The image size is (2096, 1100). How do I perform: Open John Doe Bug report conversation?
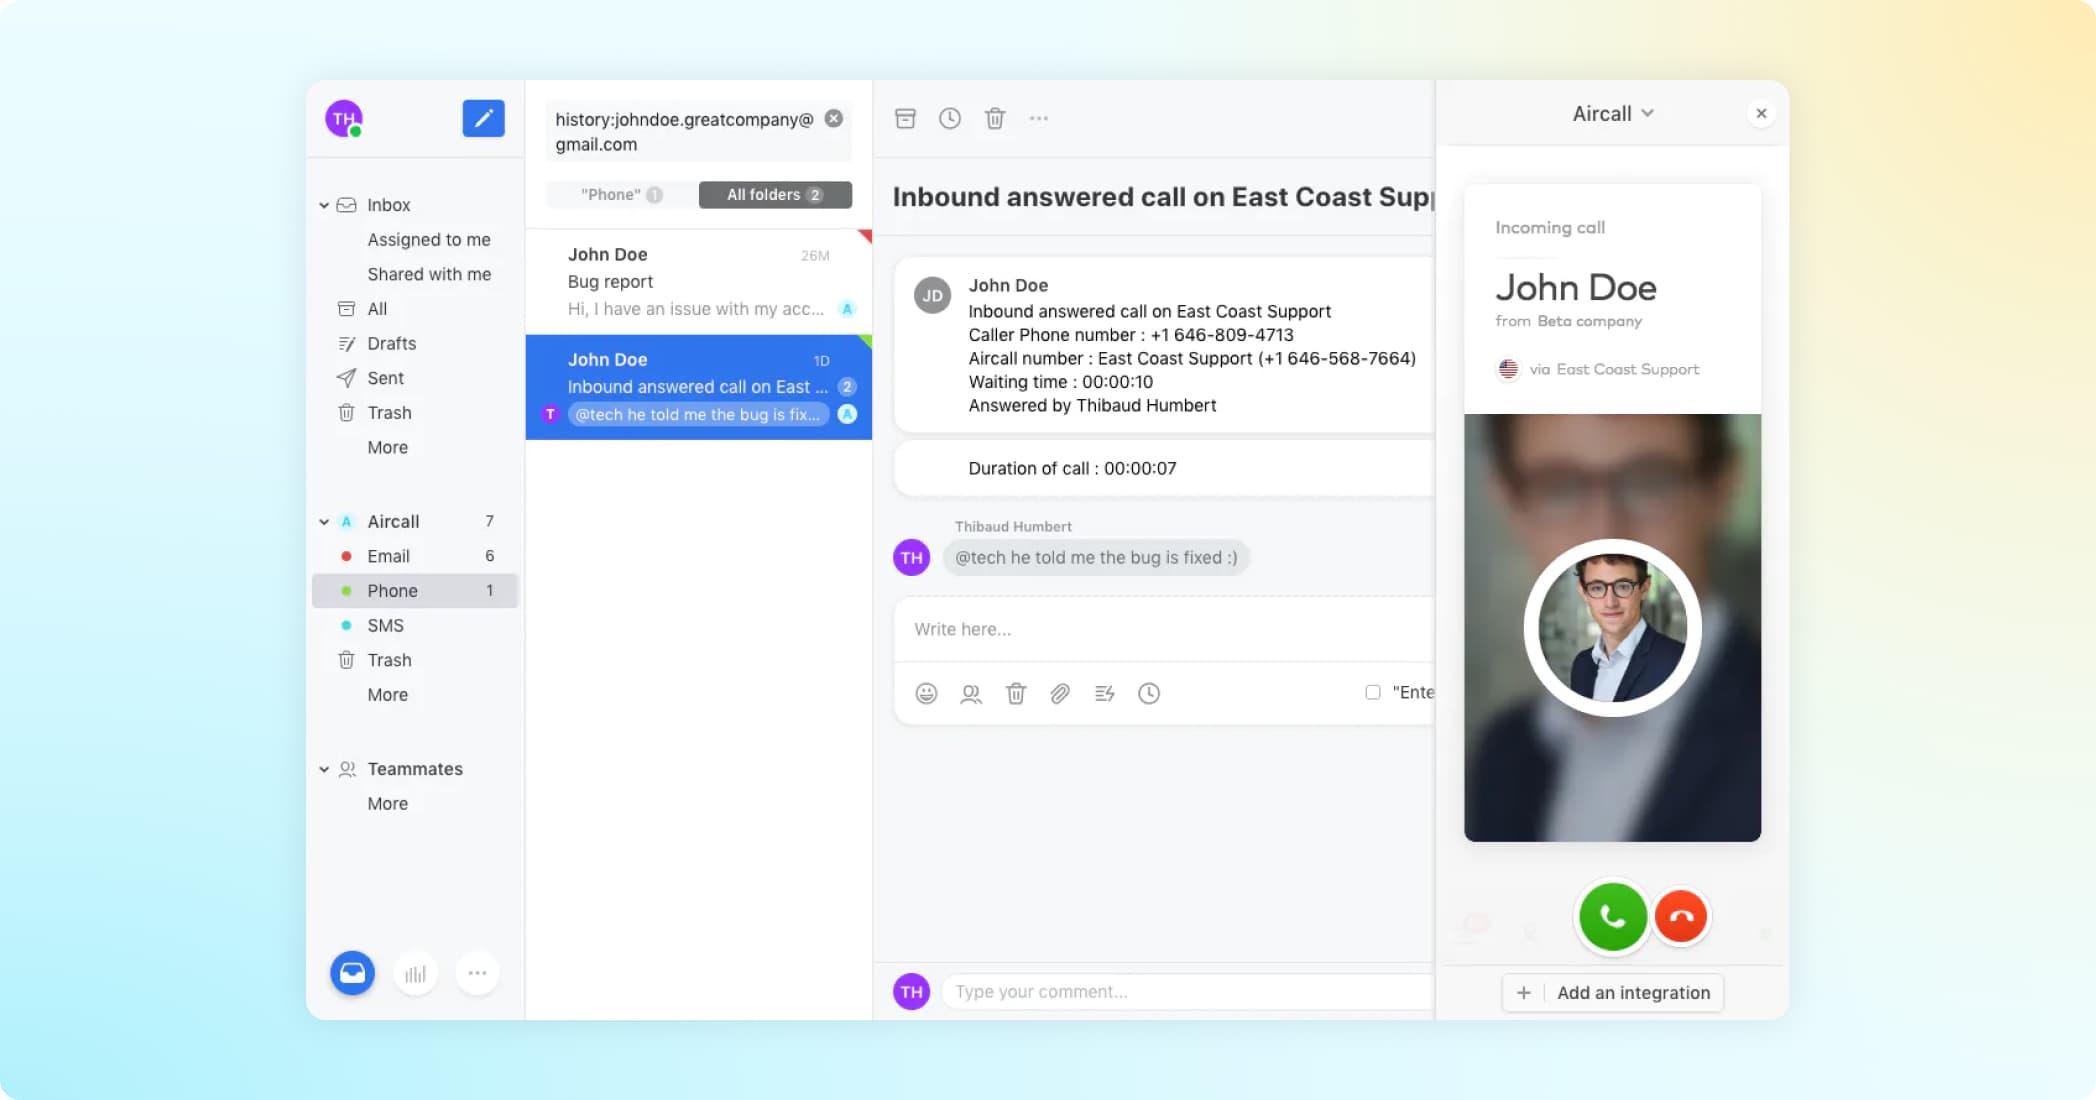698,282
